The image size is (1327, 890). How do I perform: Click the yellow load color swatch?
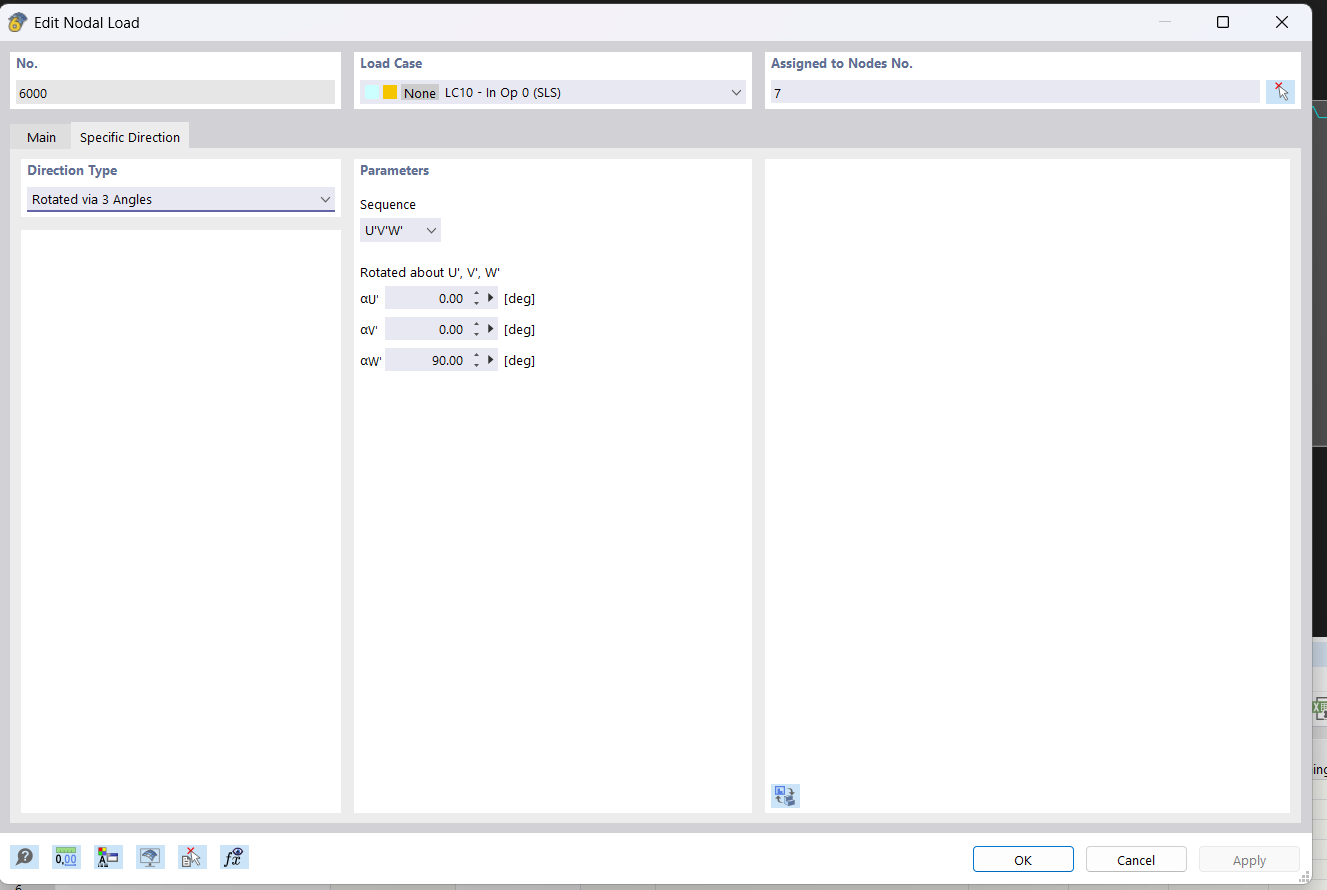click(x=390, y=92)
